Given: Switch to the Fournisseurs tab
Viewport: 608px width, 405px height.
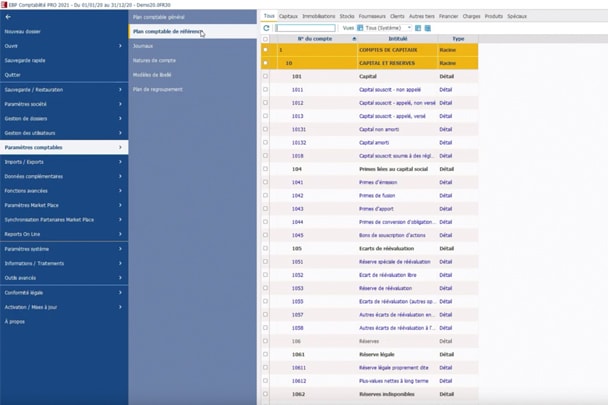Looking at the screenshot, I should 372,16.
